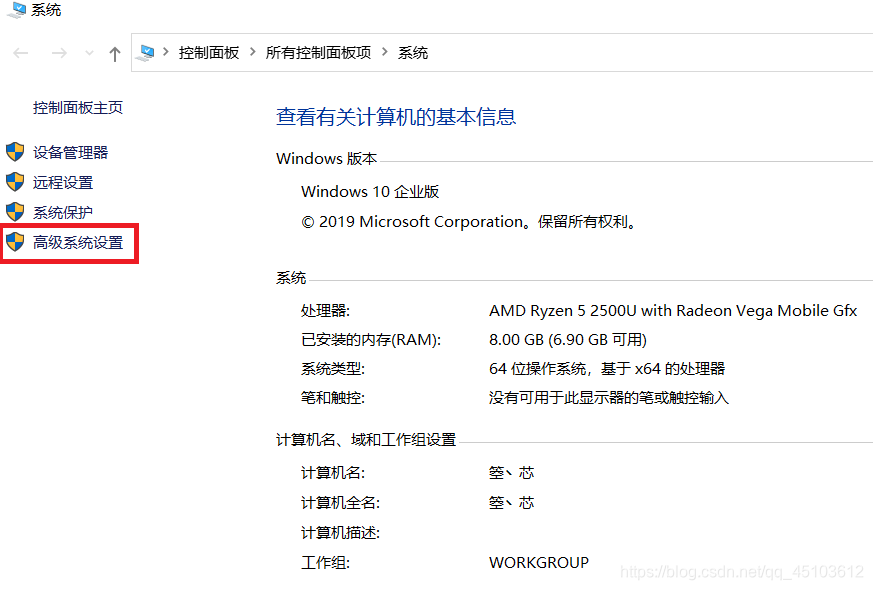This screenshot has width=873, height=590.
Task: Open the recent locations dropdown arrow
Action: (x=89, y=53)
